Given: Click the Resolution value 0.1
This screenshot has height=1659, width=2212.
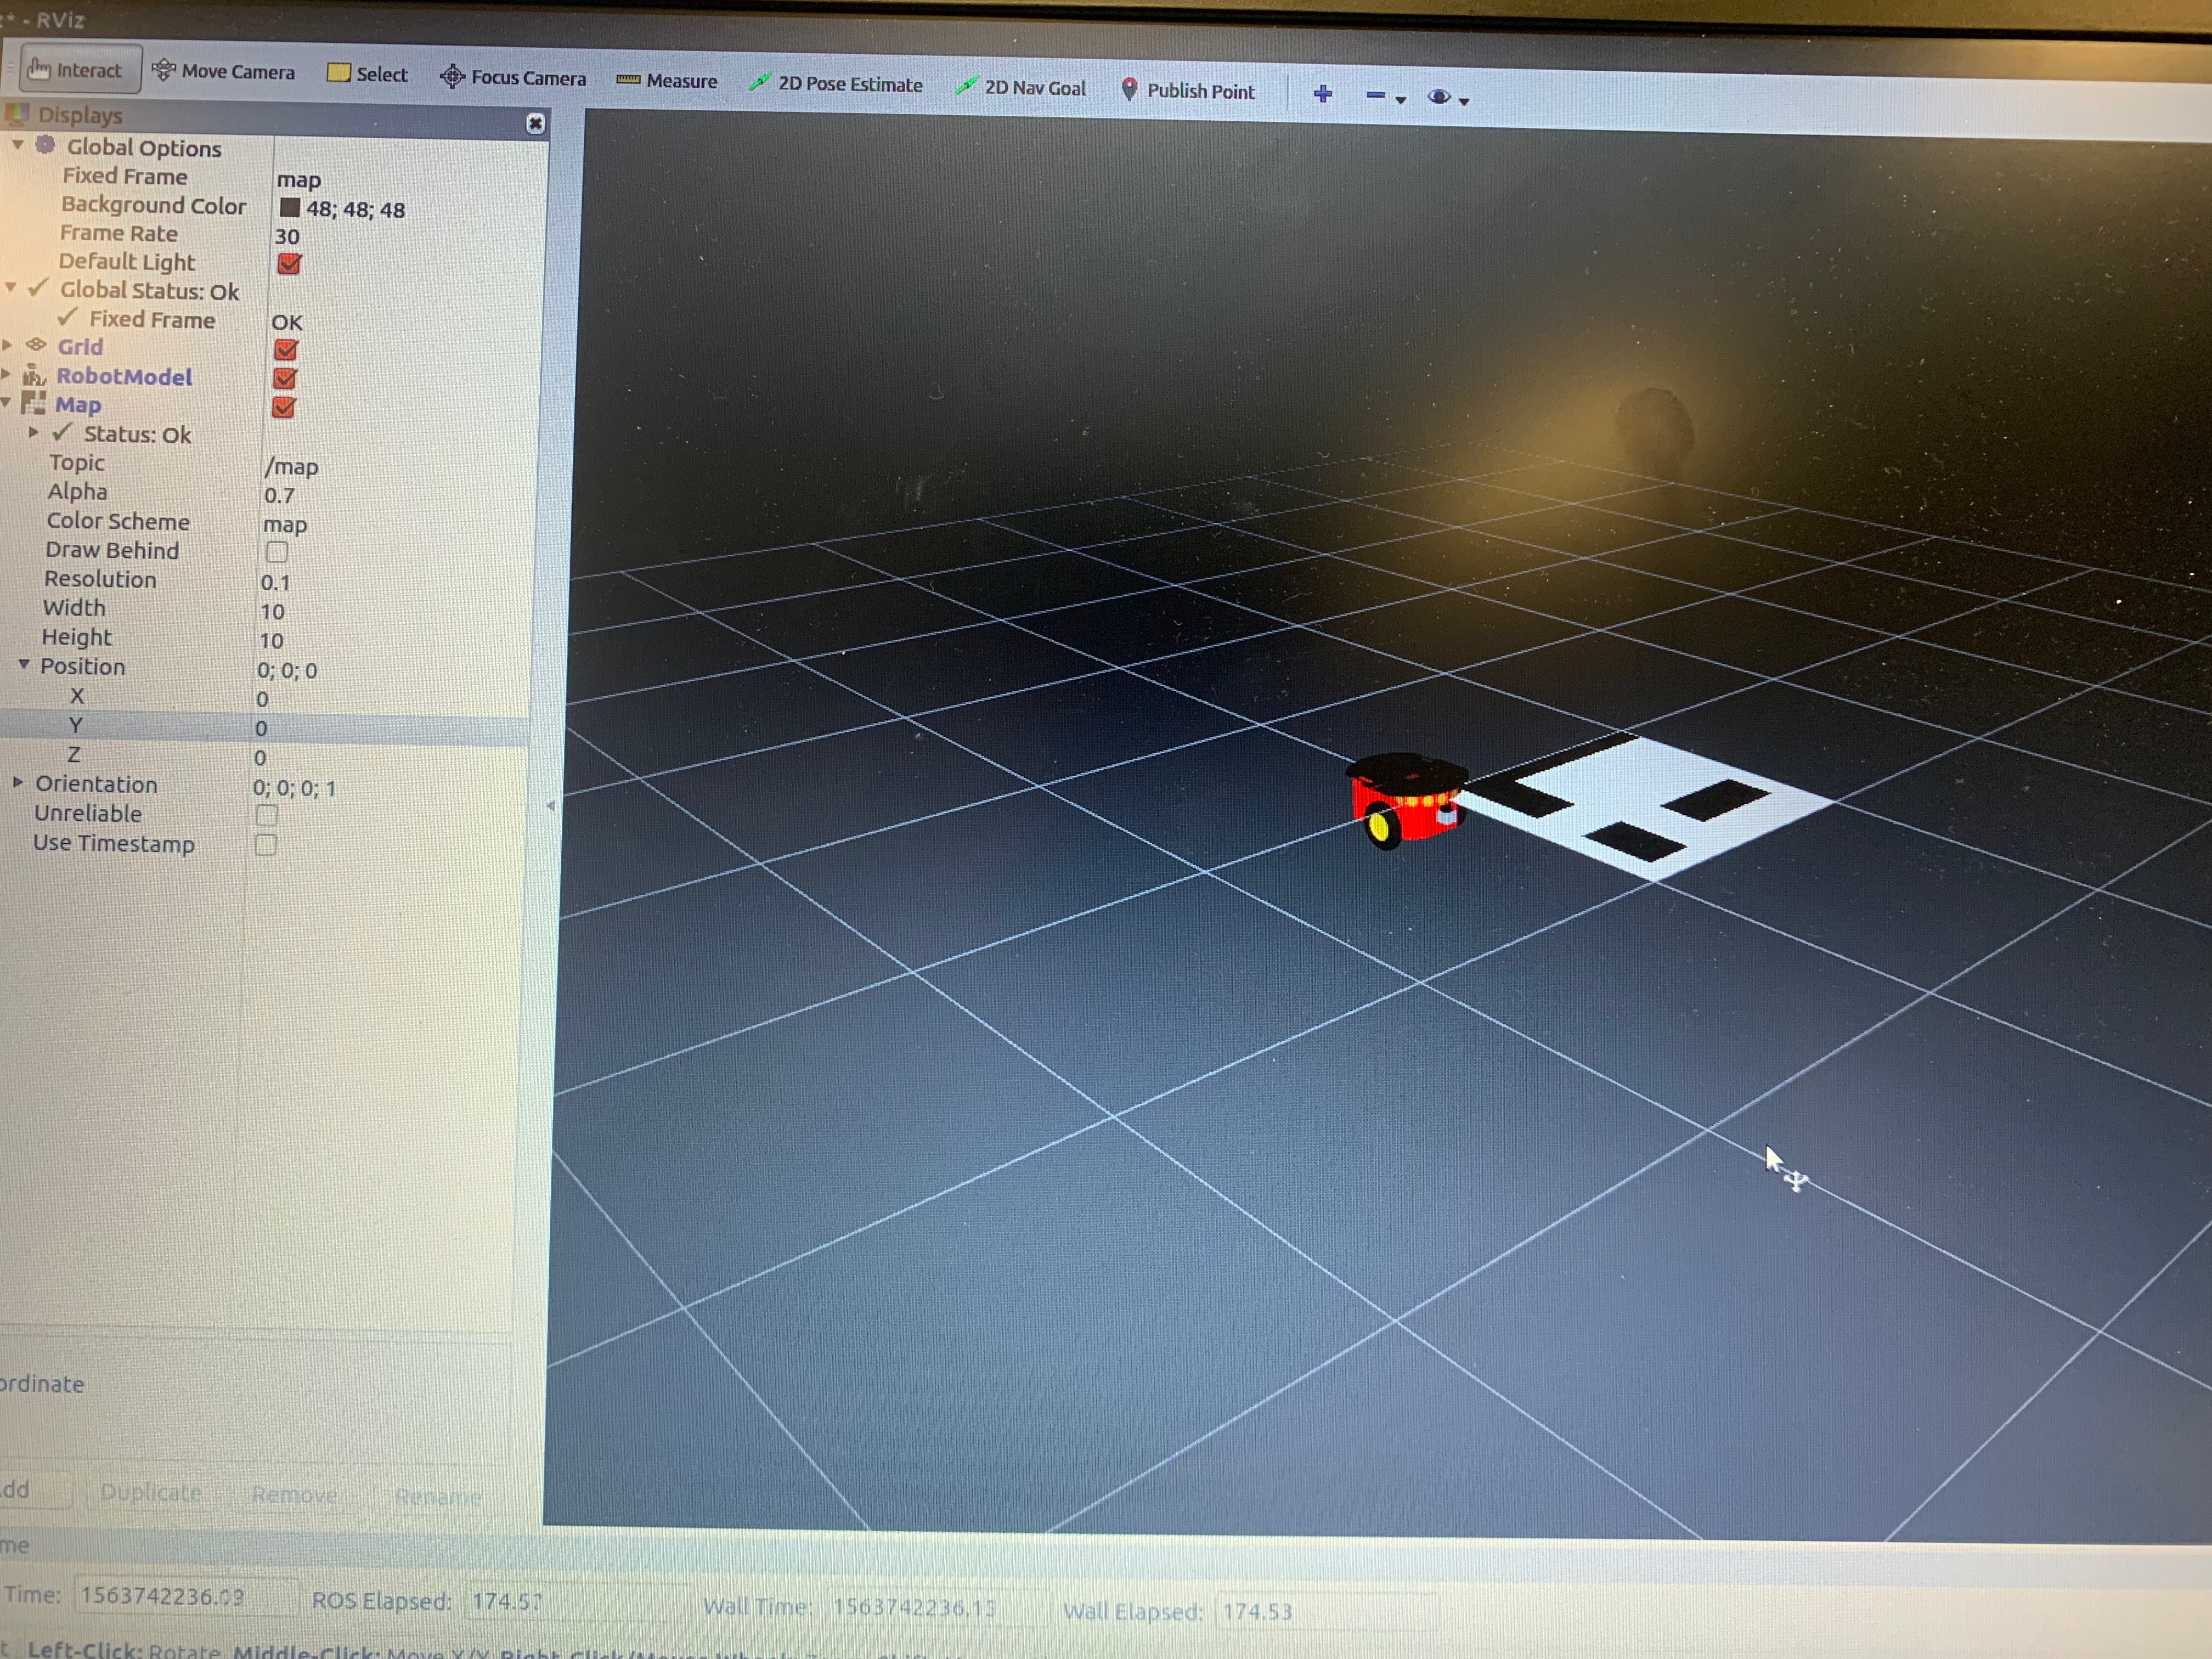Looking at the screenshot, I should pyautogui.click(x=275, y=582).
